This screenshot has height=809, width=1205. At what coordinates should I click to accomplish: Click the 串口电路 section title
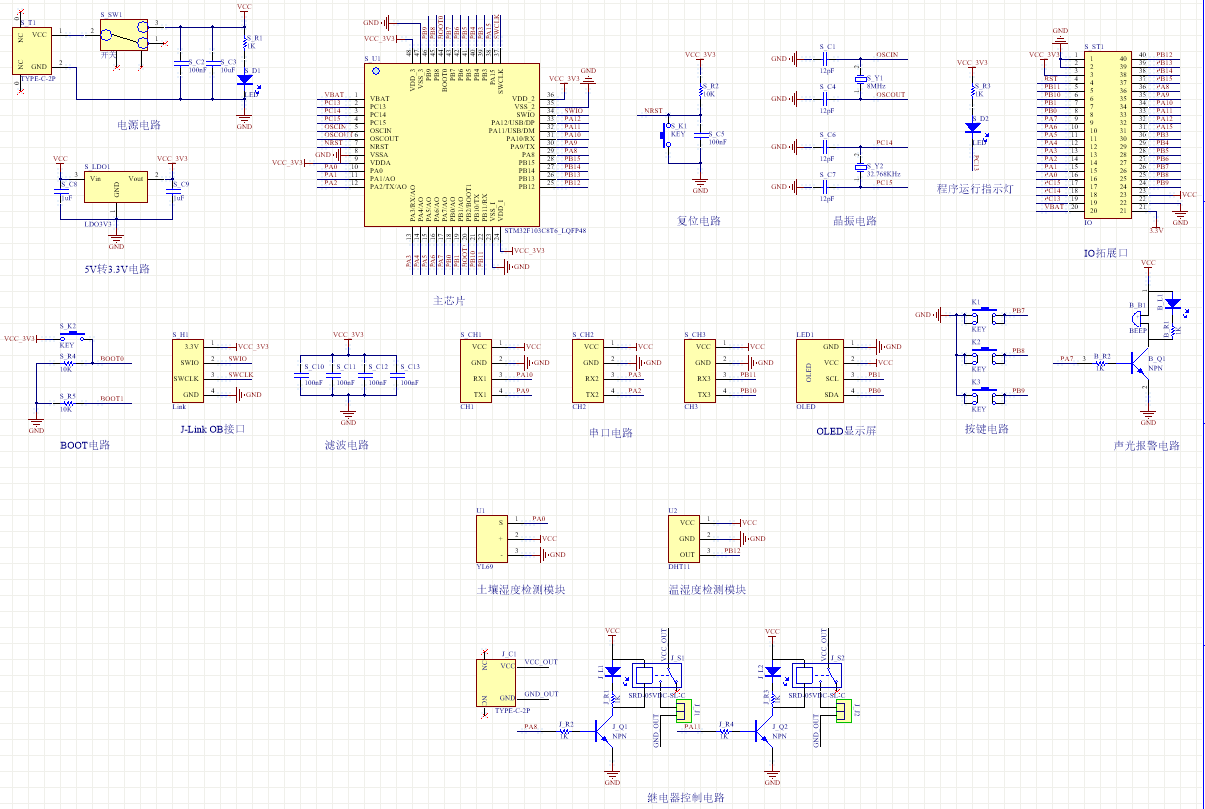point(611,433)
